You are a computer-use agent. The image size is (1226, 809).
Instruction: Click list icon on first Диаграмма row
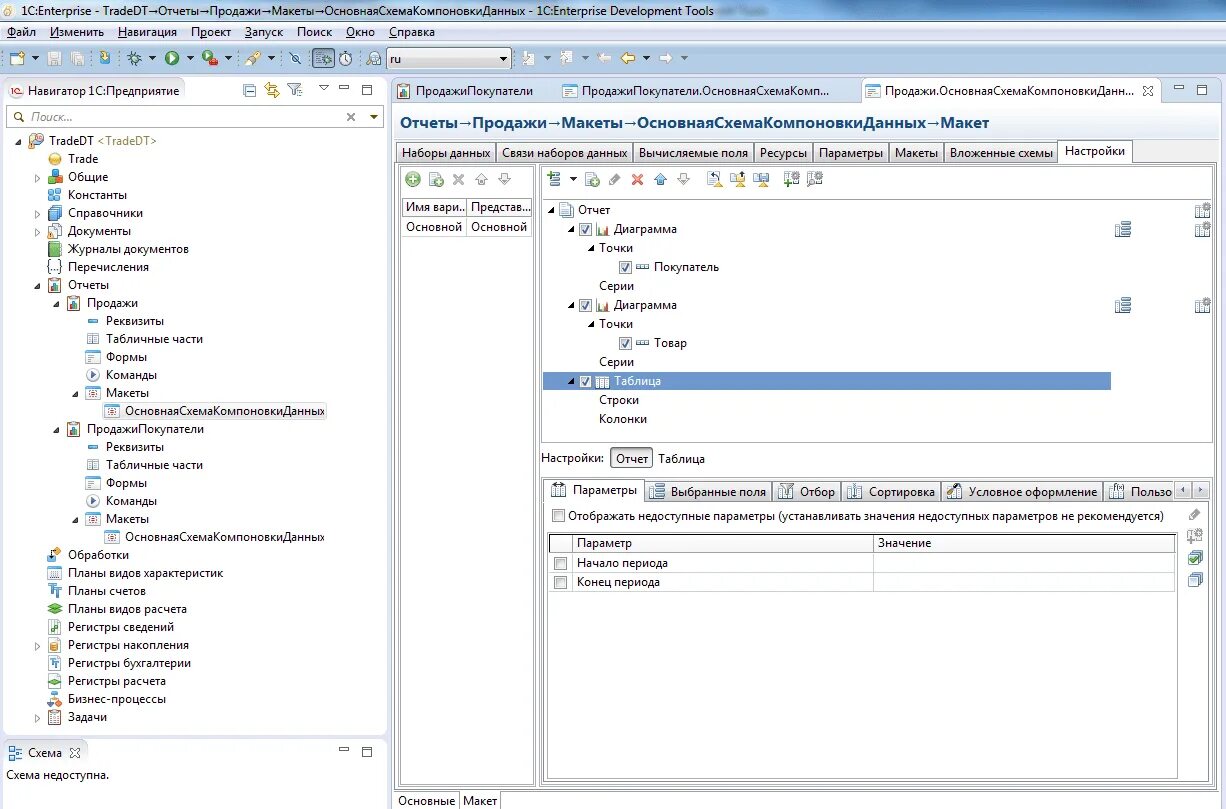pos(1123,229)
